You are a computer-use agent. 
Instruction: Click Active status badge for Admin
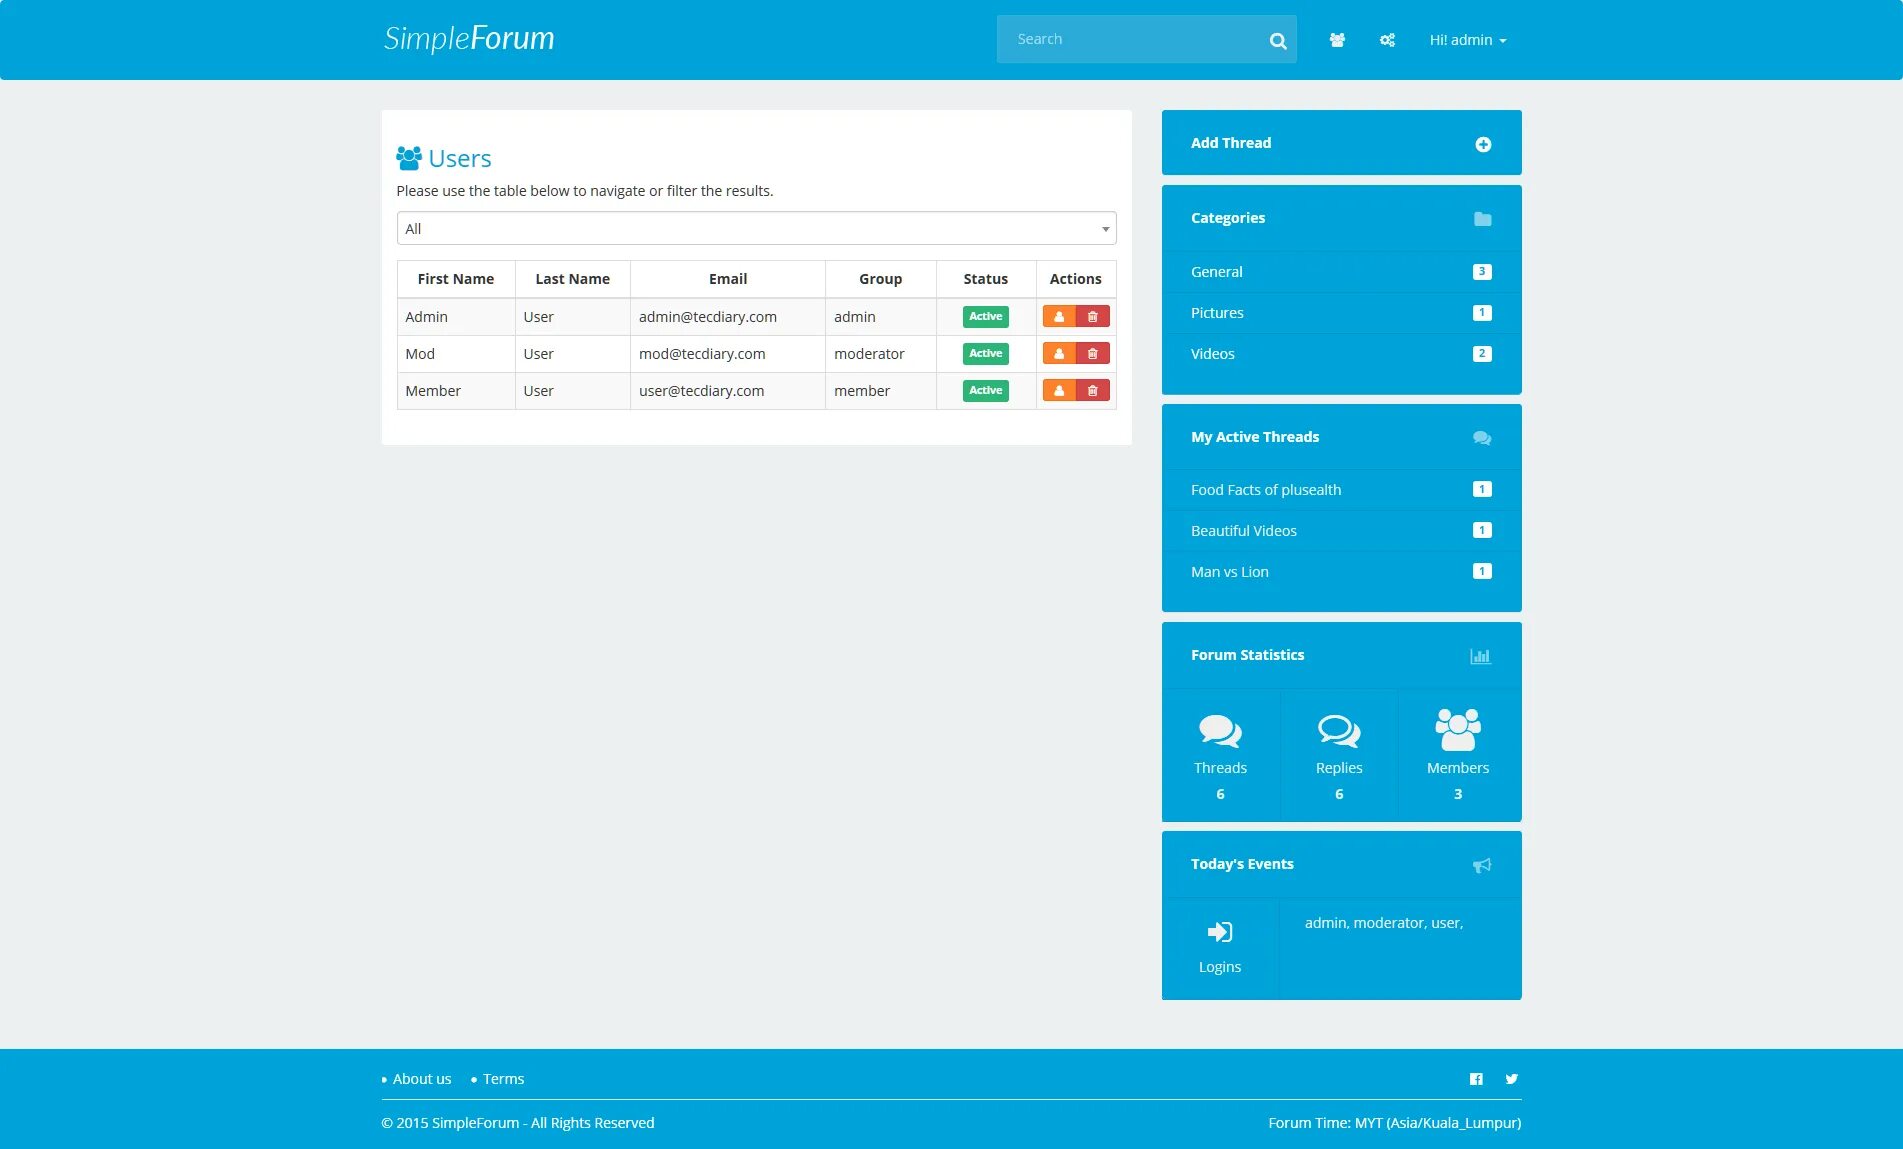(985, 316)
